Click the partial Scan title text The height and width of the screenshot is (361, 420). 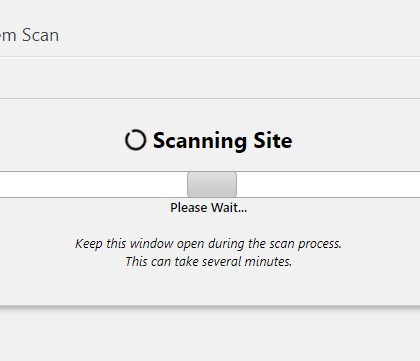pos(29,35)
